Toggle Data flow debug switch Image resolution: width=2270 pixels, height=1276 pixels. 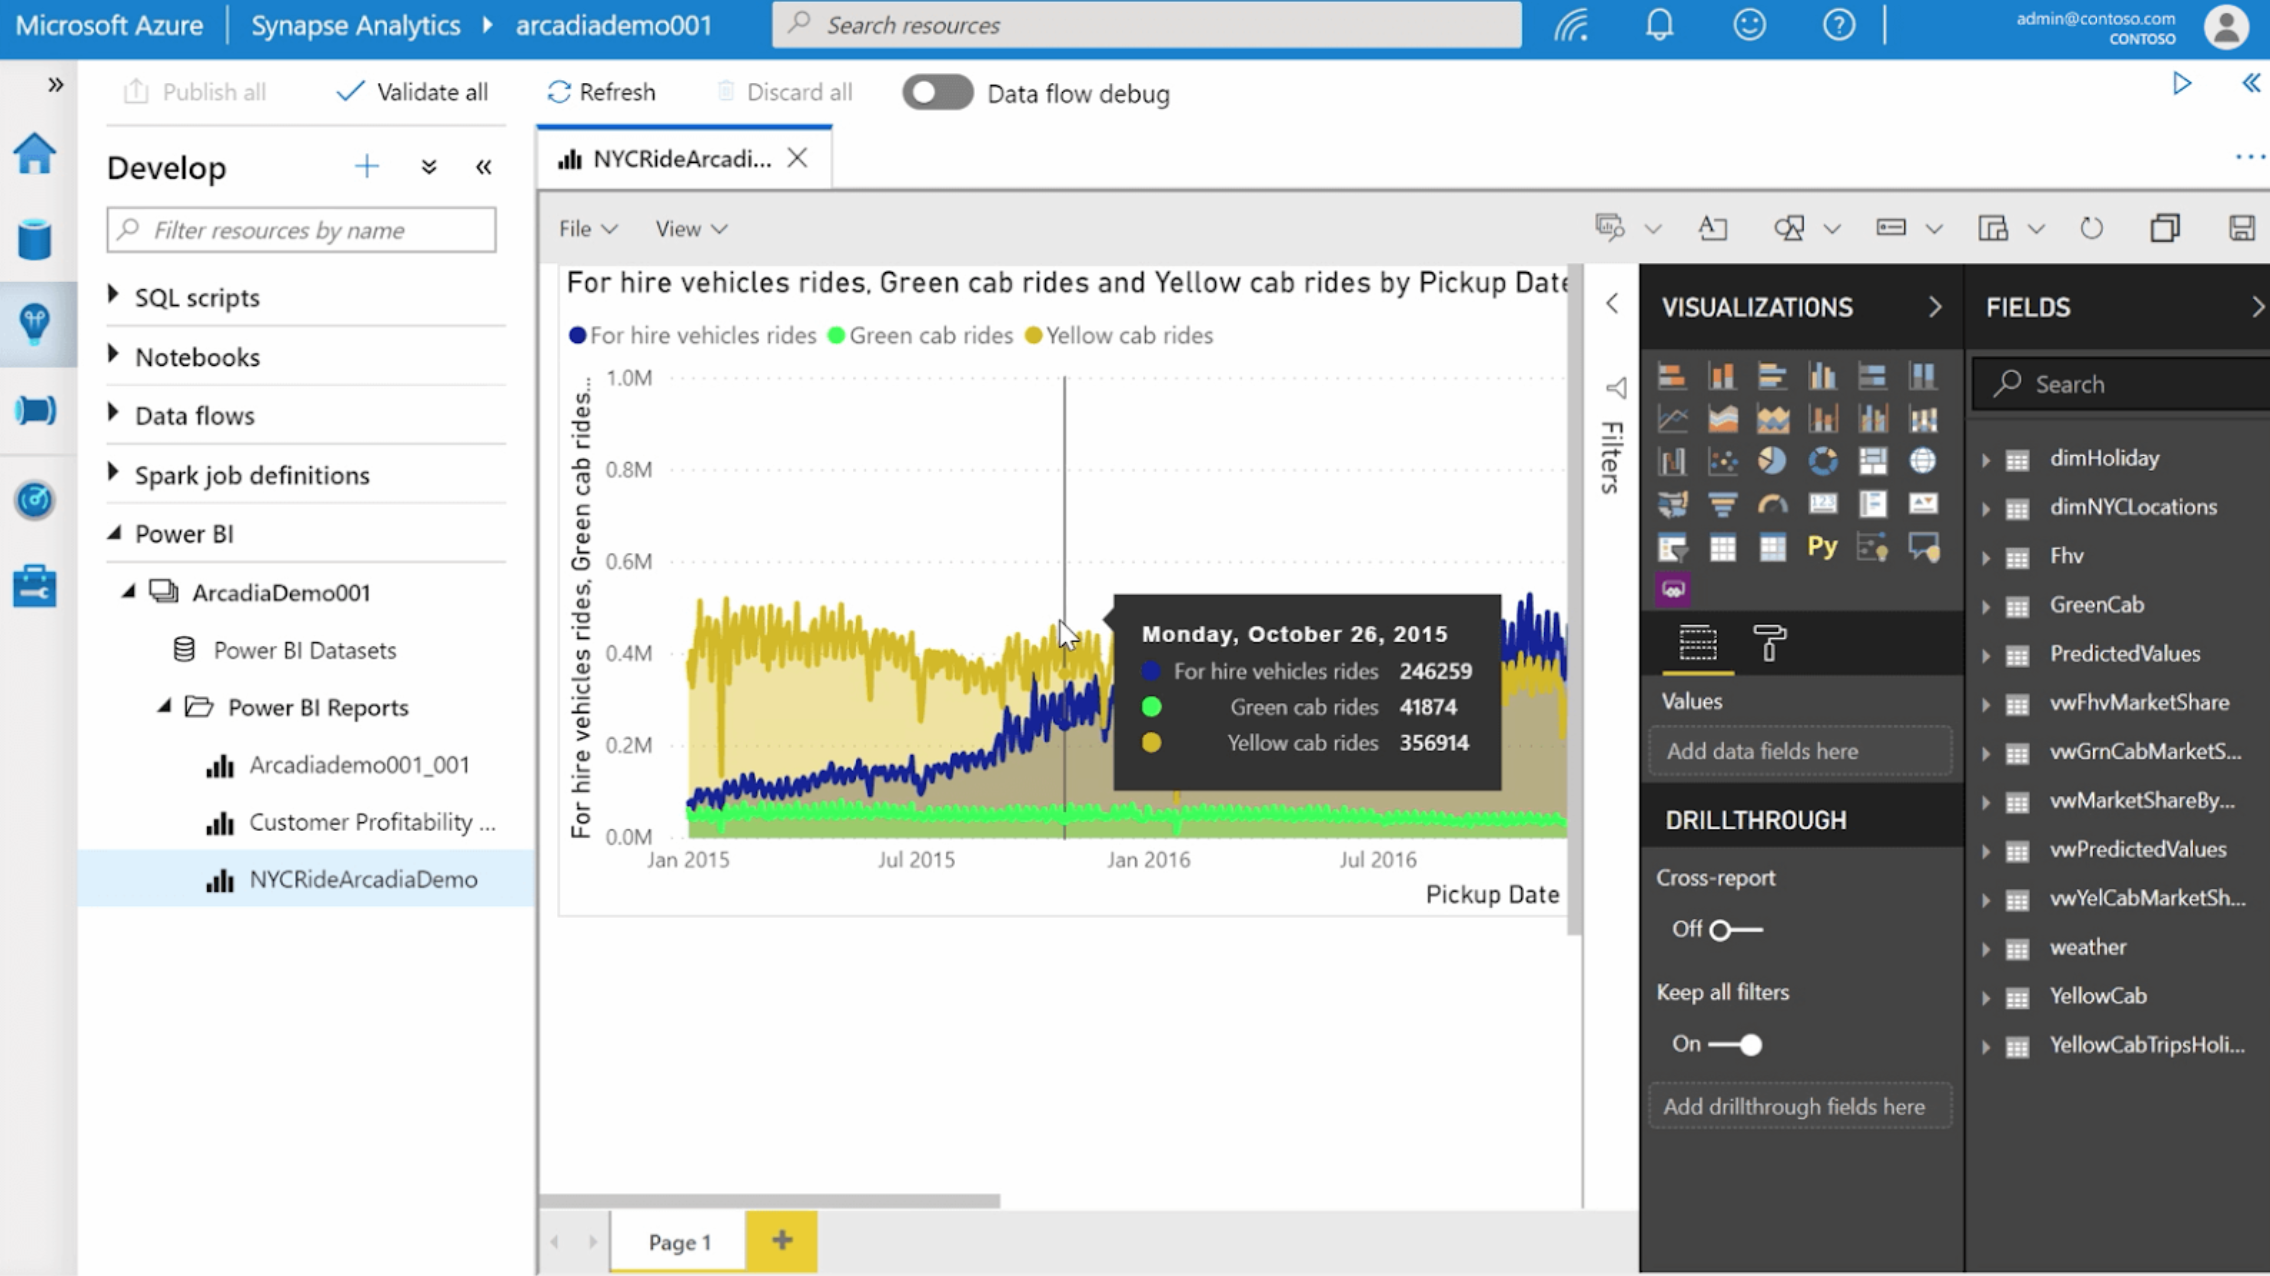pyautogui.click(x=937, y=93)
